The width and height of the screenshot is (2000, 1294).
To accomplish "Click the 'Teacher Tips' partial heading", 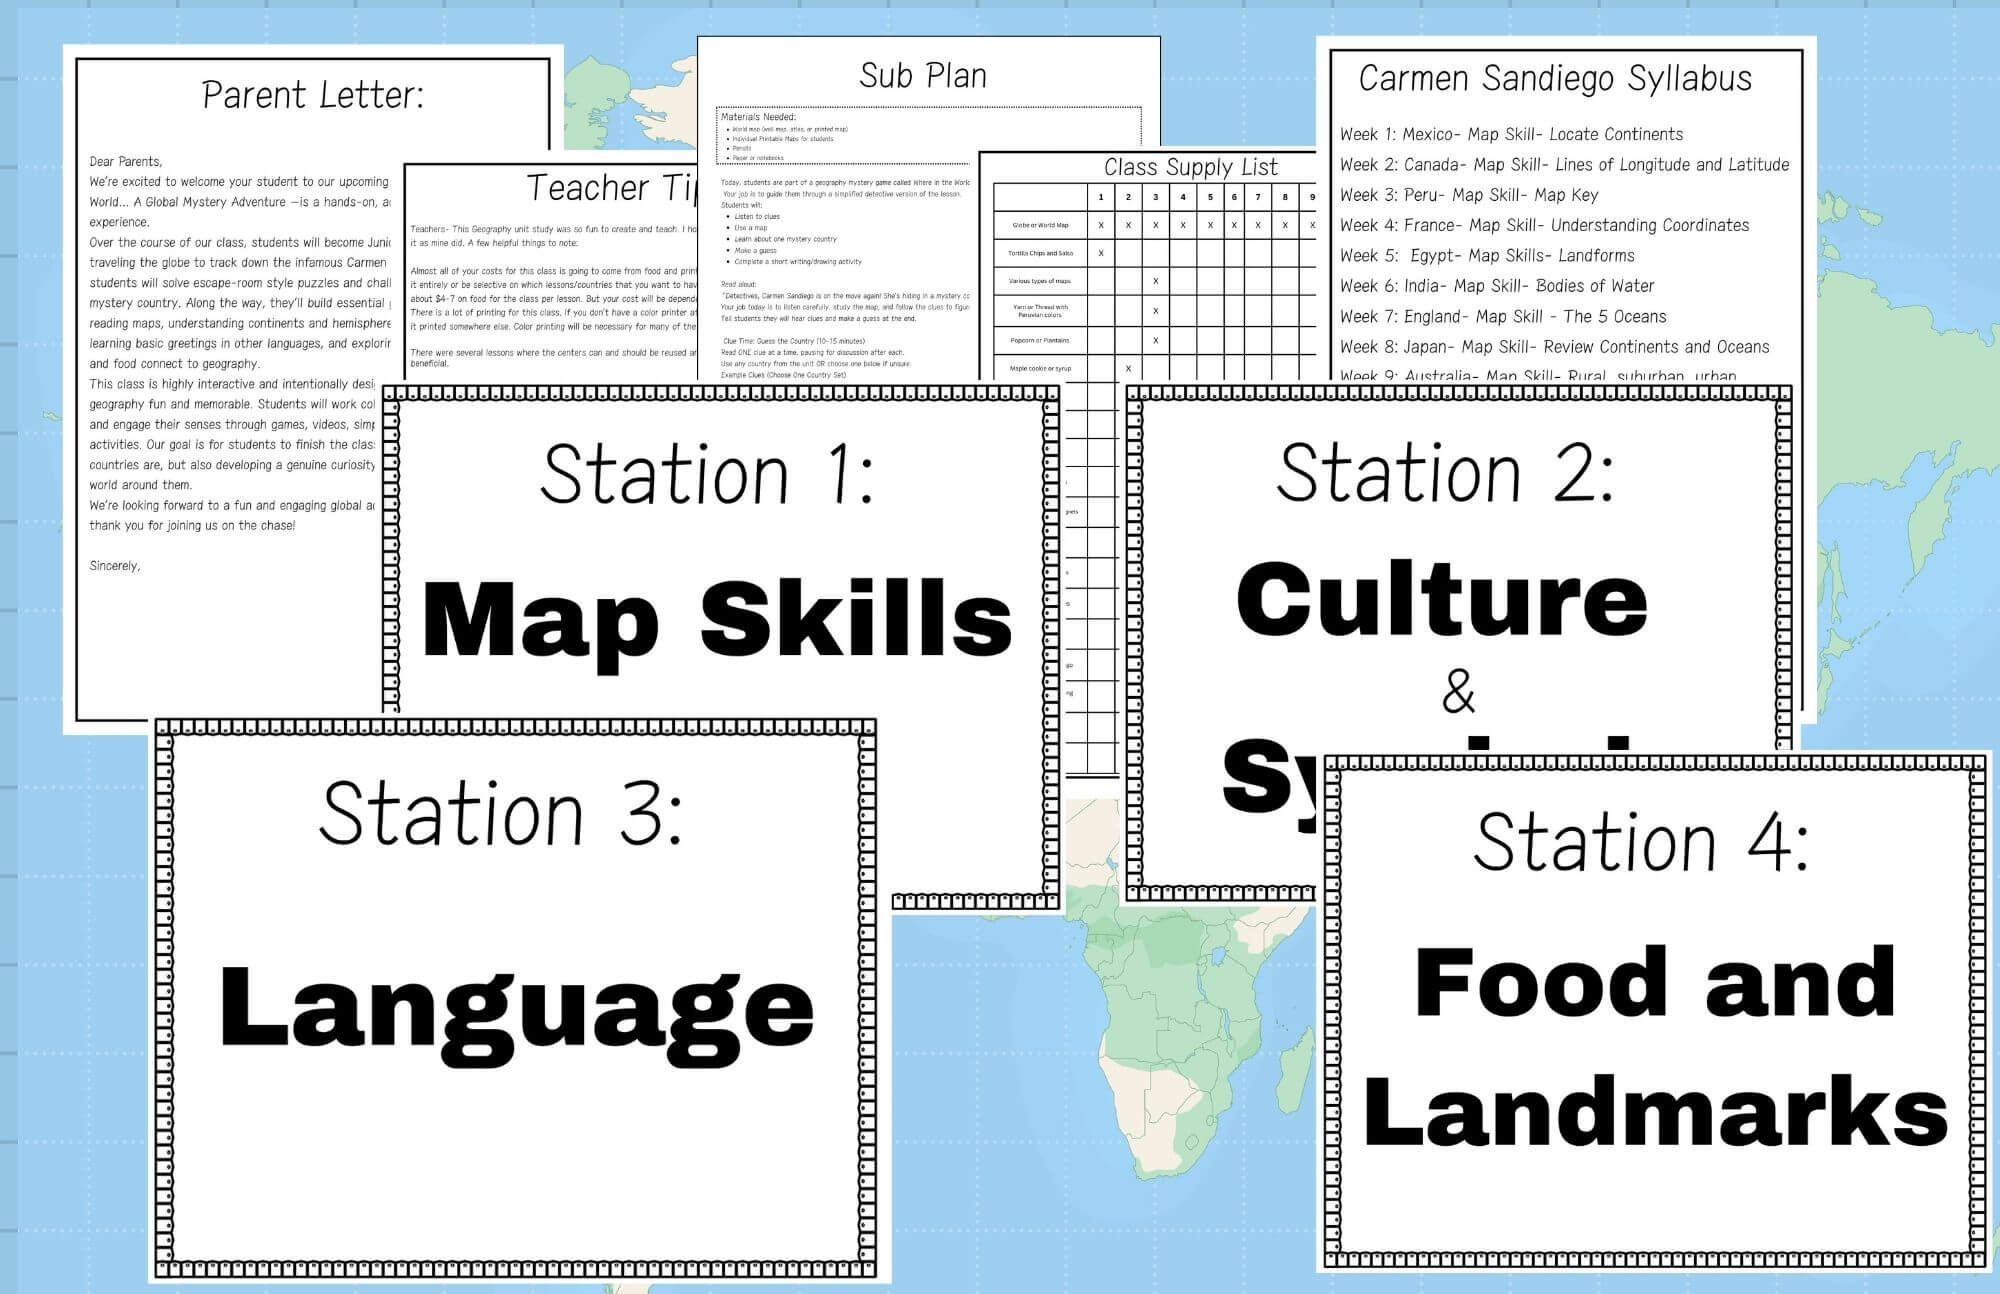I will pyautogui.click(x=611, y=188).
